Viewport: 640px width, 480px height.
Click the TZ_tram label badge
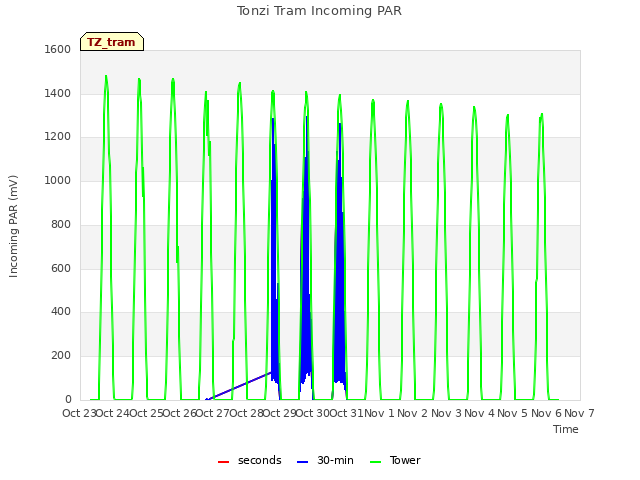pos(112,42)
